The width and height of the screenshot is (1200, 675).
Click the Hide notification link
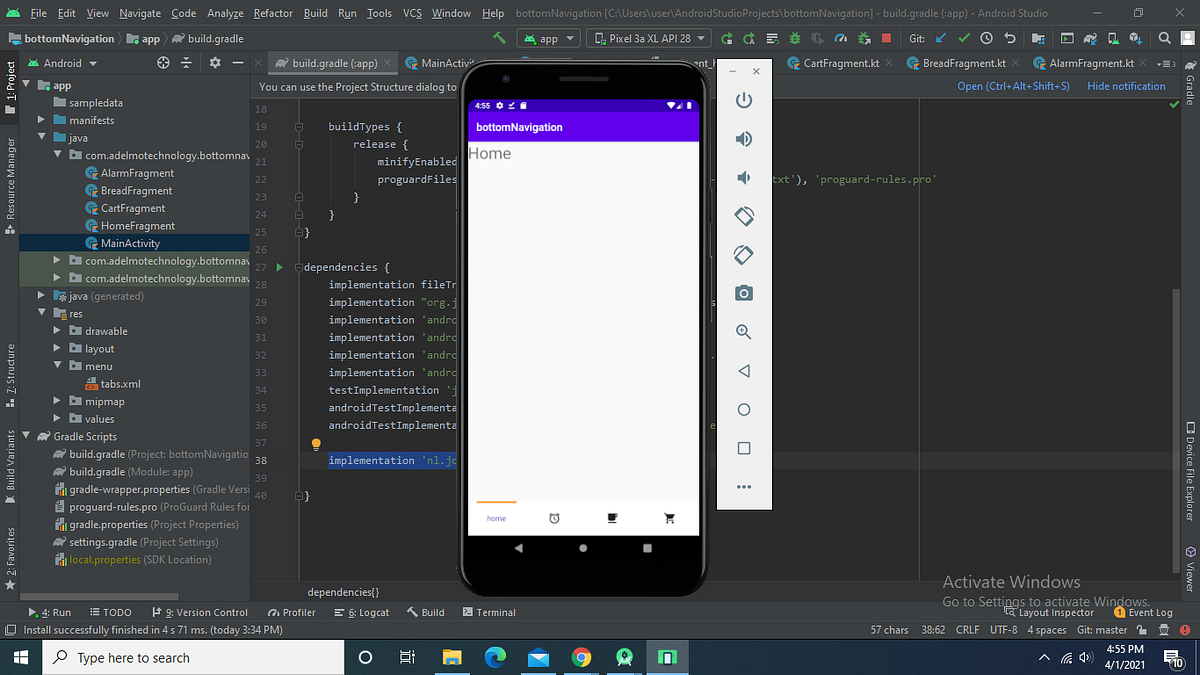[1126, 86]
